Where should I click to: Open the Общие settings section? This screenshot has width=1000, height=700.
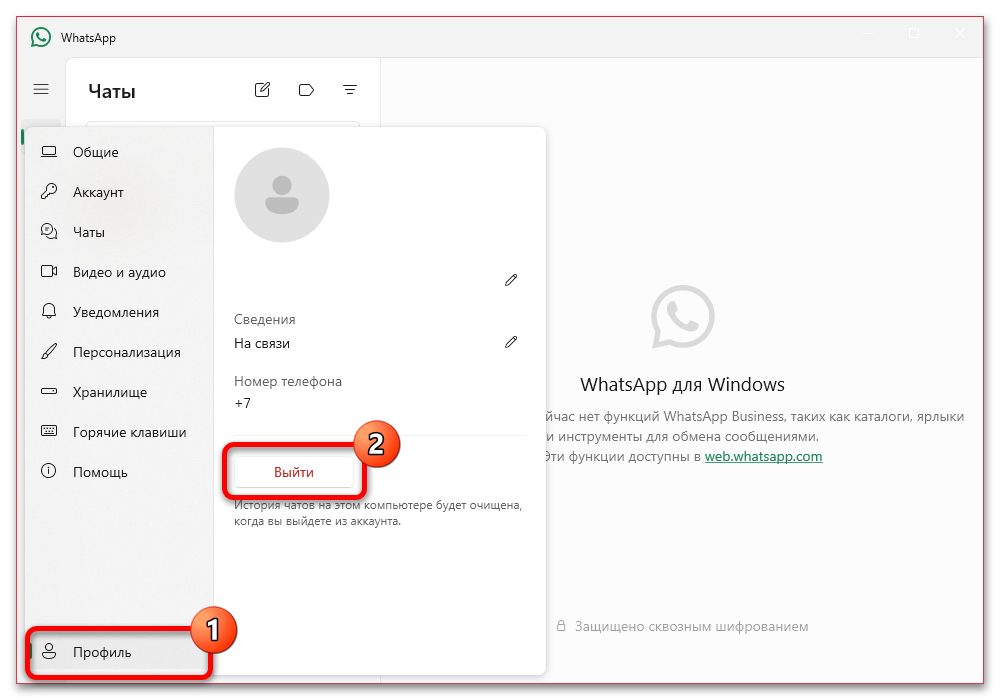pyautogui.click(x=119, y=152)
